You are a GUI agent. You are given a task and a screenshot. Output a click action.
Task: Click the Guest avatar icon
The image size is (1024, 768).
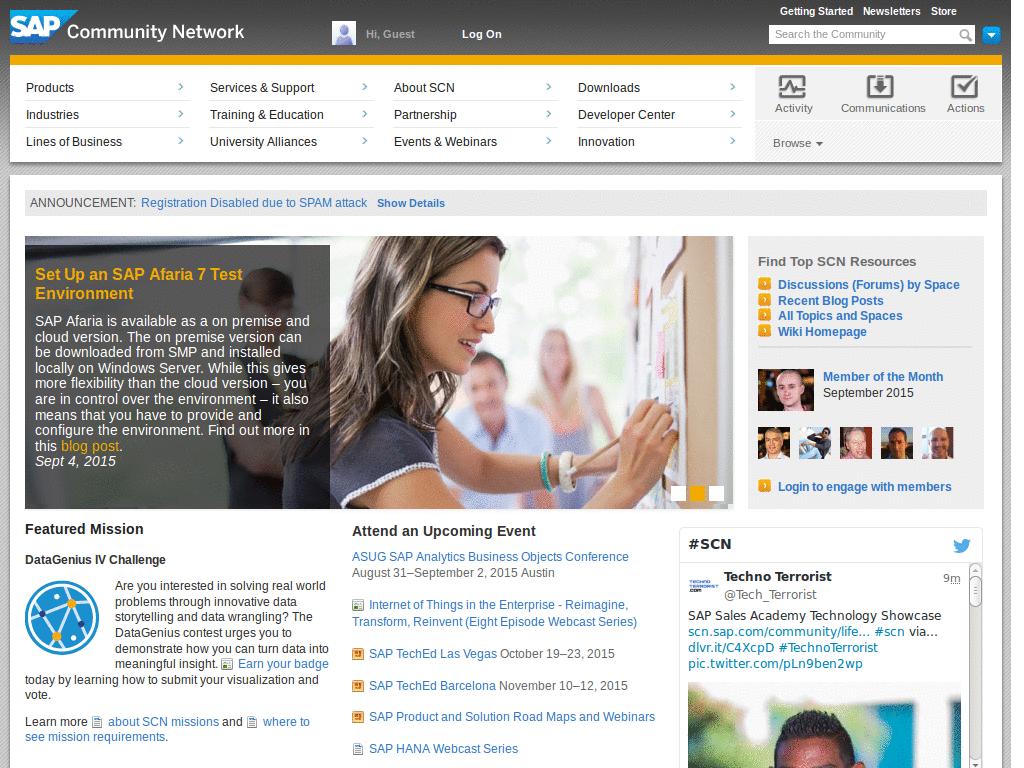(344, 34)
